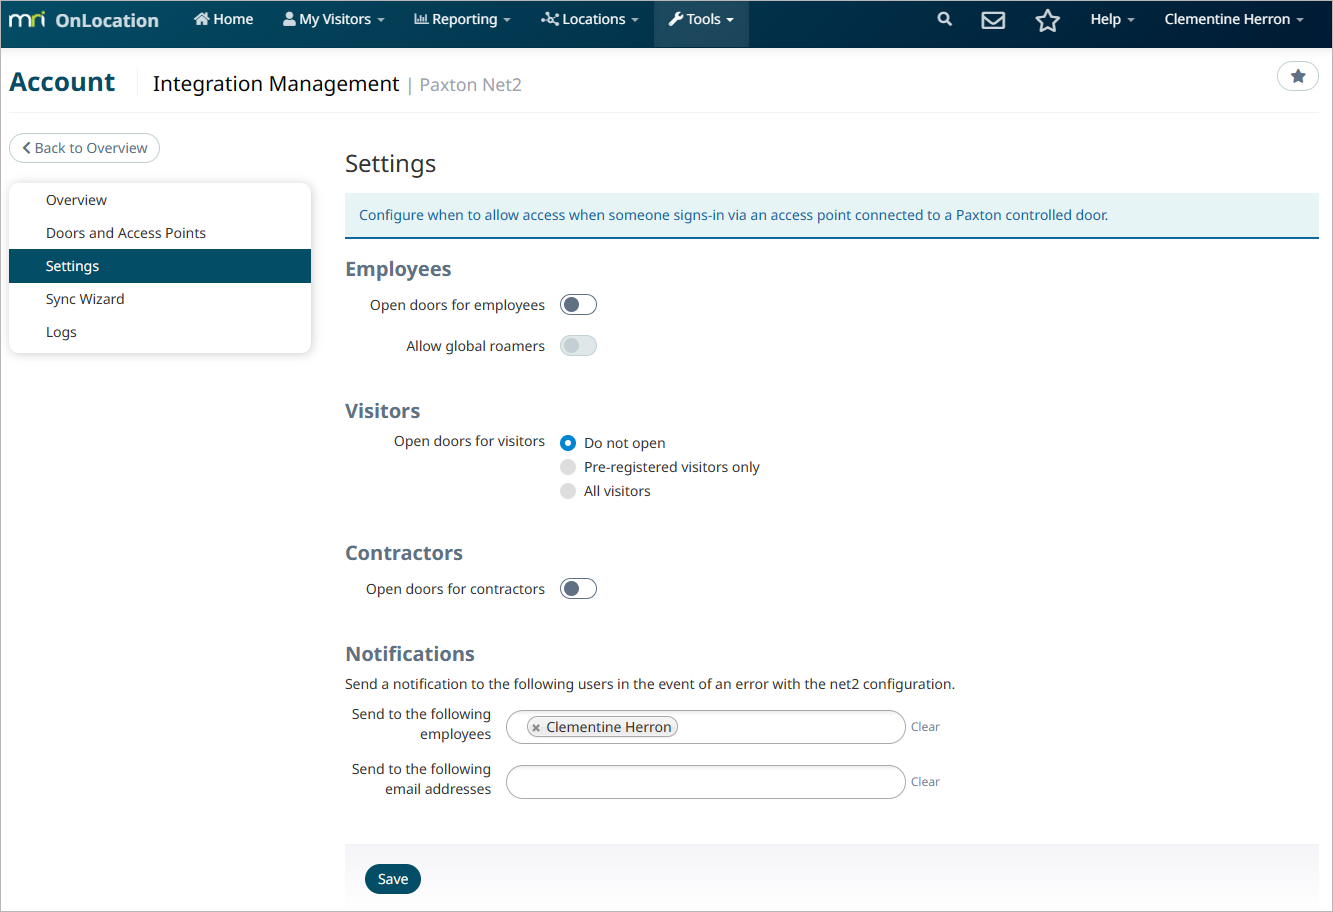Go to Home in the top navigation
The height and width of the screenshot is (912, 1333).
click(x=224, y=19)
